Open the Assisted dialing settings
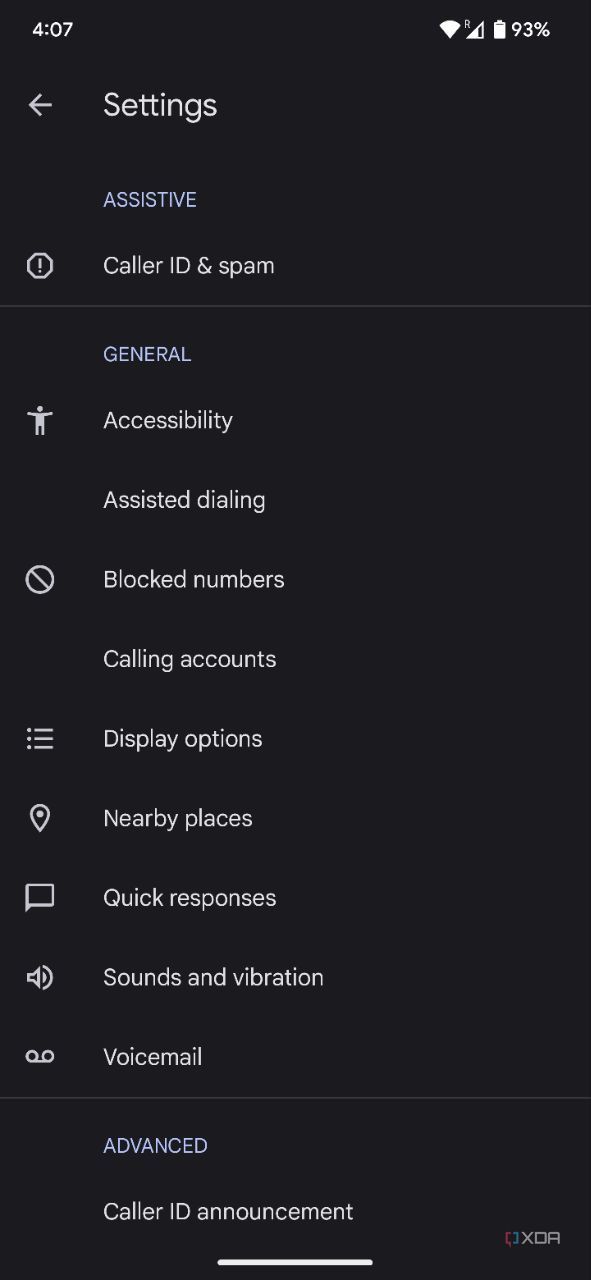 point(184,499)
